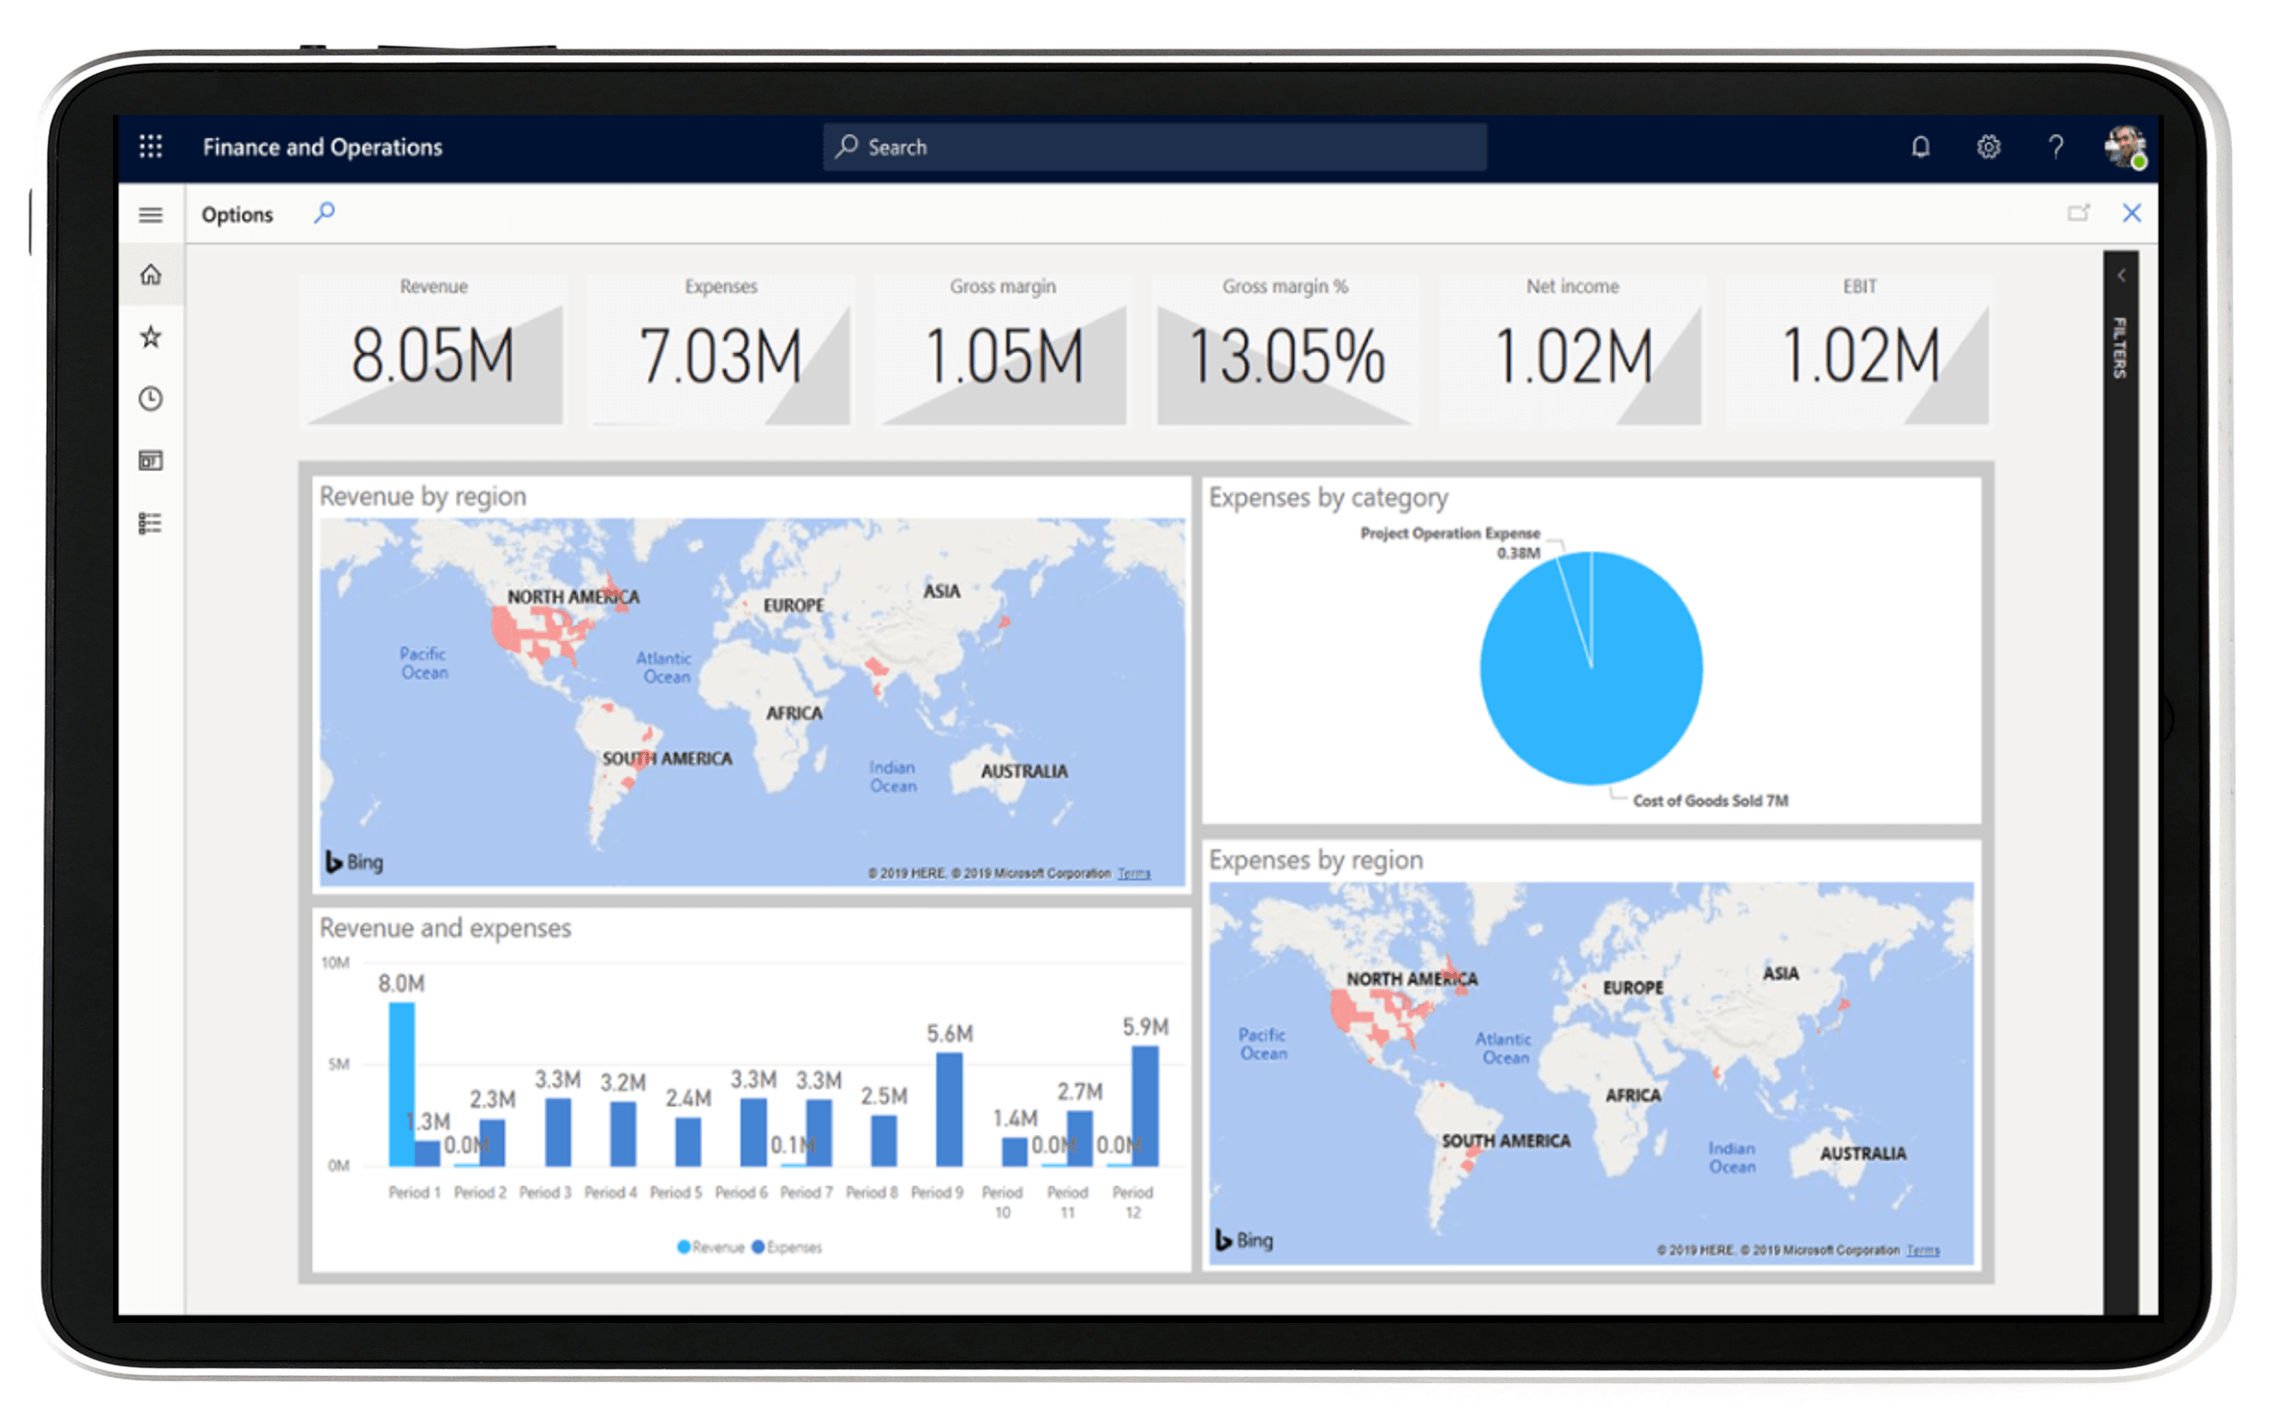Screen dimensions: 2281x1423
Task: Focus the Search input field
Action: (1154, 147)
